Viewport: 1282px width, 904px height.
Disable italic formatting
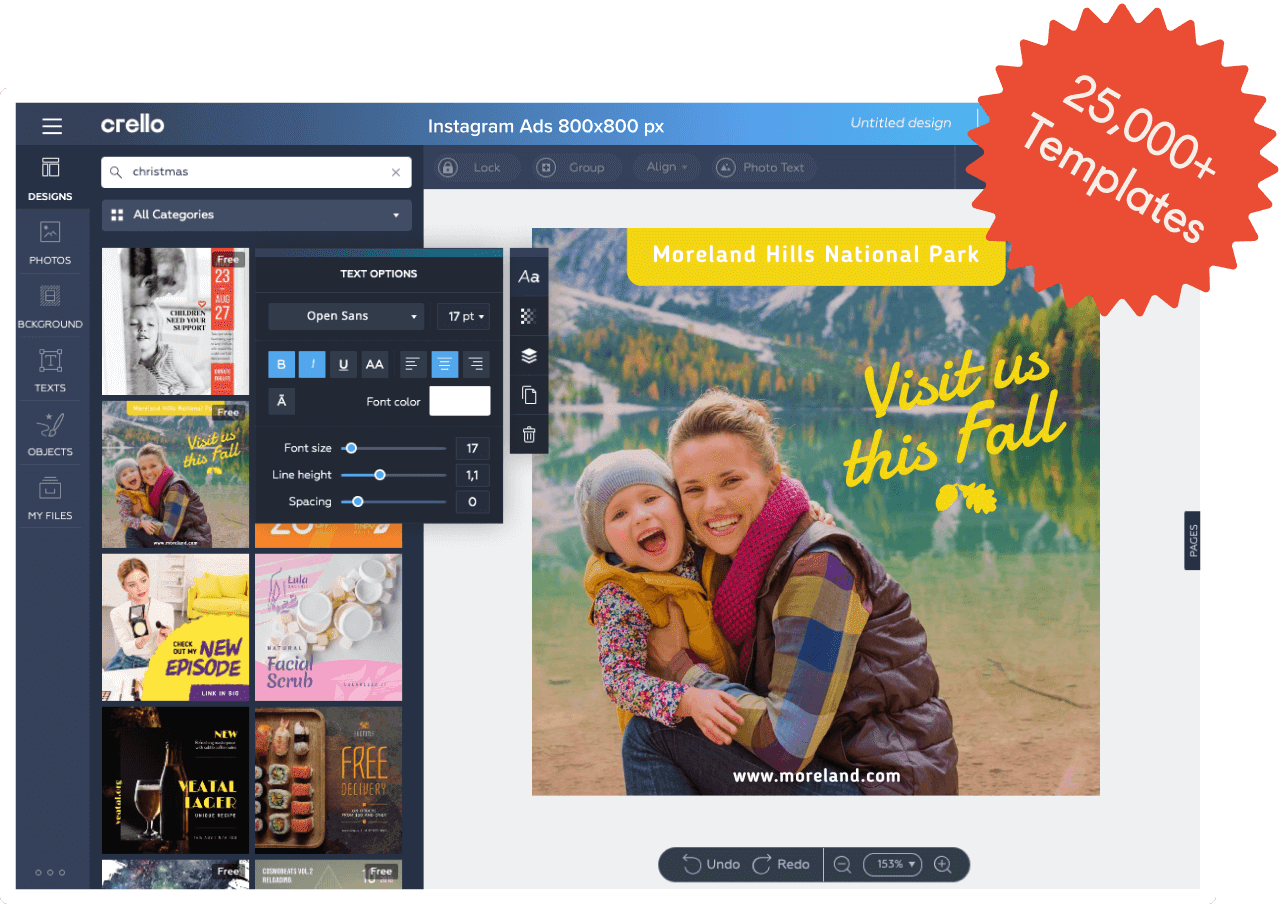312,364
